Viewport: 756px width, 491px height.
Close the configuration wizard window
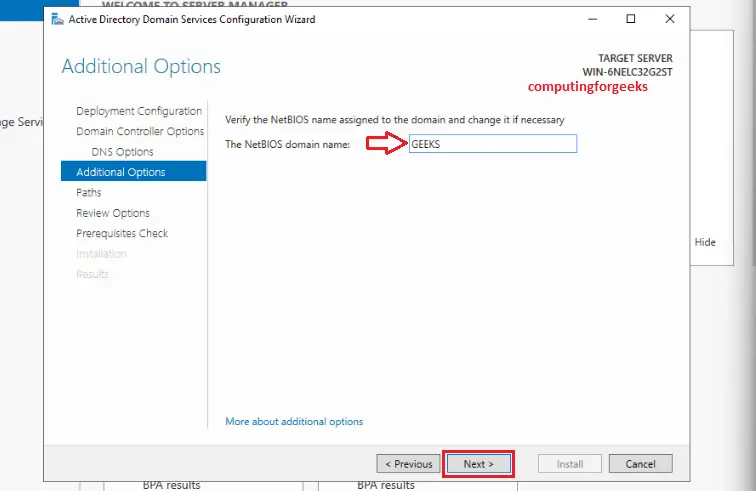pos(670,19)
